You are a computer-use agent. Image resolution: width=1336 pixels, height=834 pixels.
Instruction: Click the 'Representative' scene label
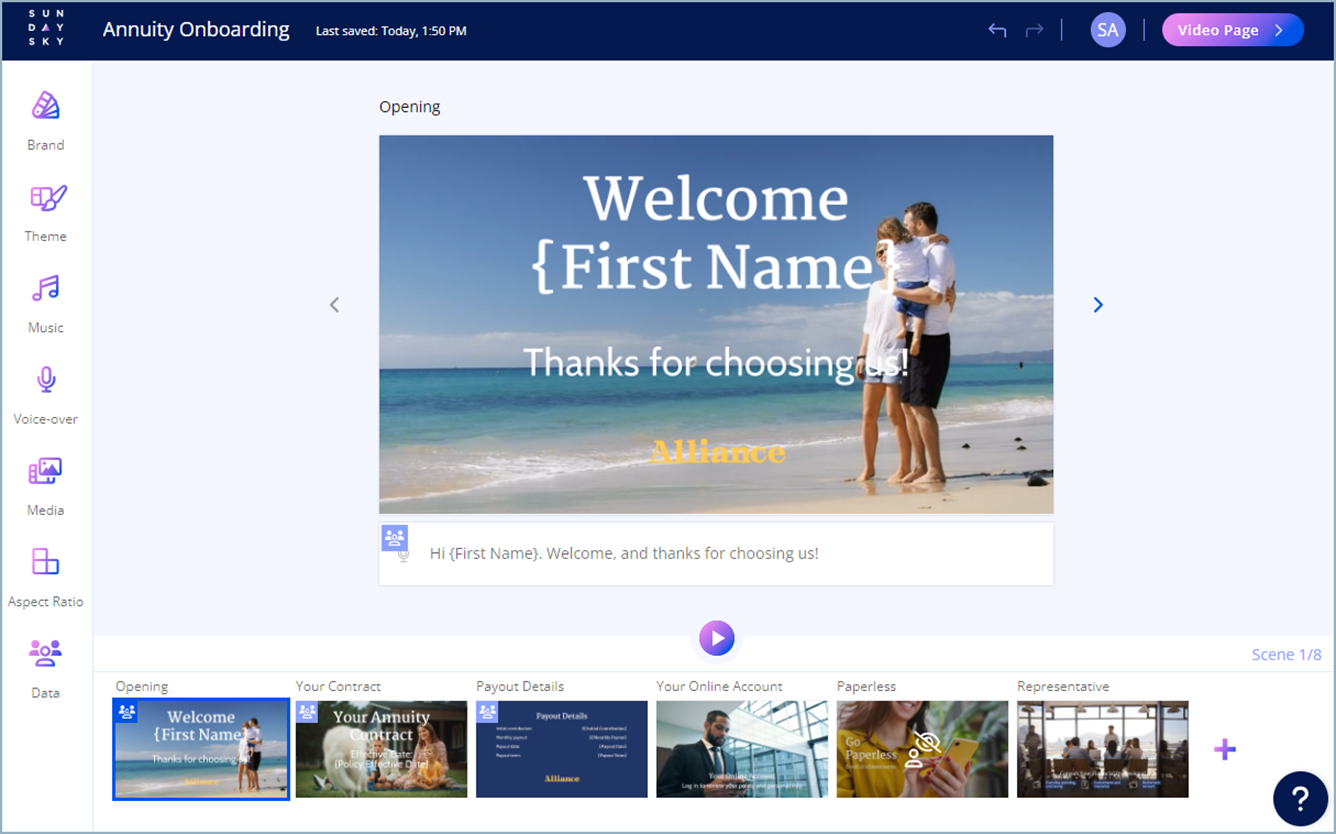(x=1063, y=686)
